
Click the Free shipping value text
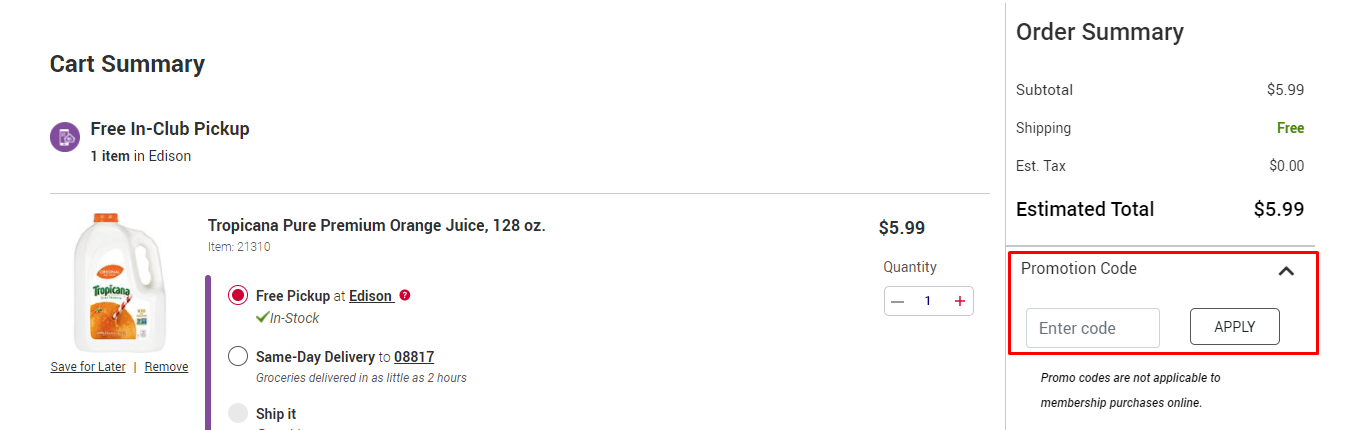1290,128
